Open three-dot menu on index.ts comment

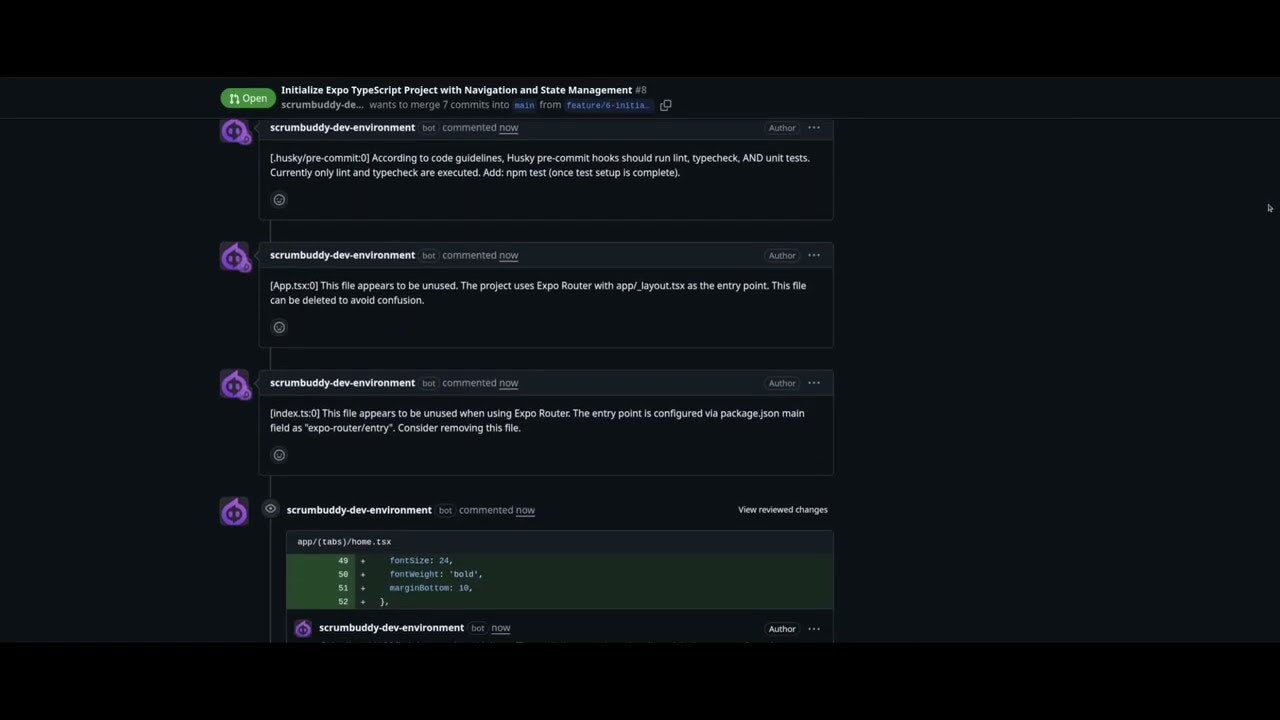(x=814, y=383)
